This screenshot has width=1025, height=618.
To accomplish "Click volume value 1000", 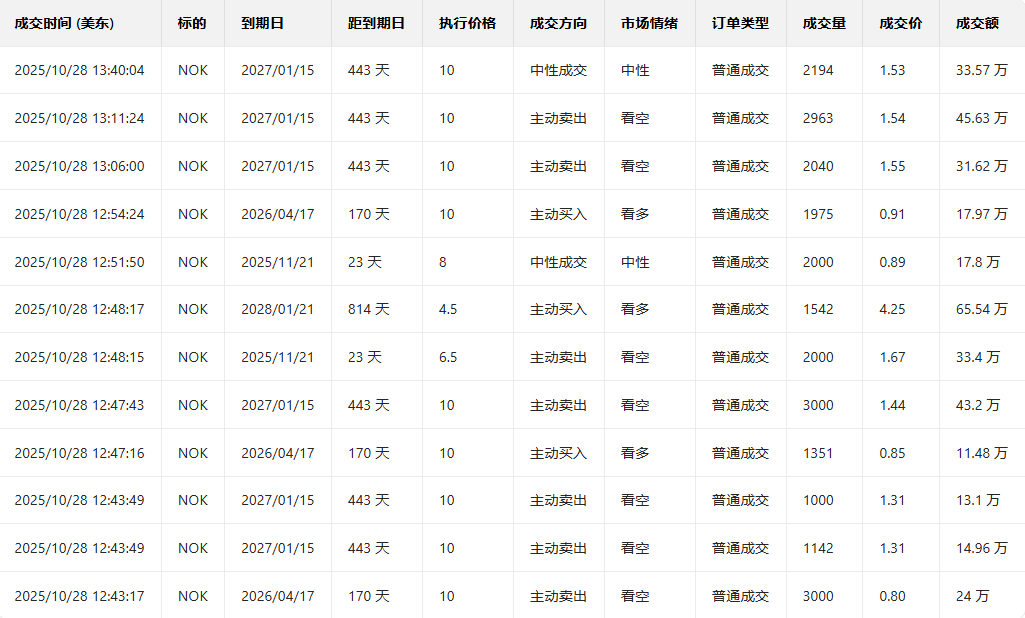I will 818,500.
